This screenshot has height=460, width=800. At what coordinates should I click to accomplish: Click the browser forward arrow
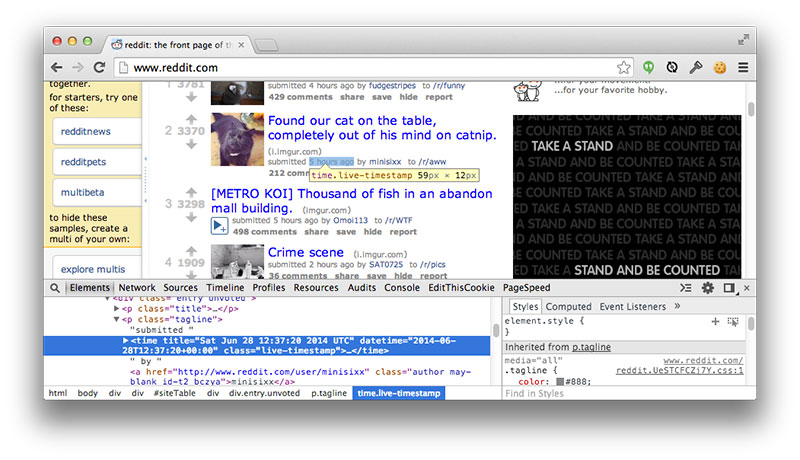78,67
